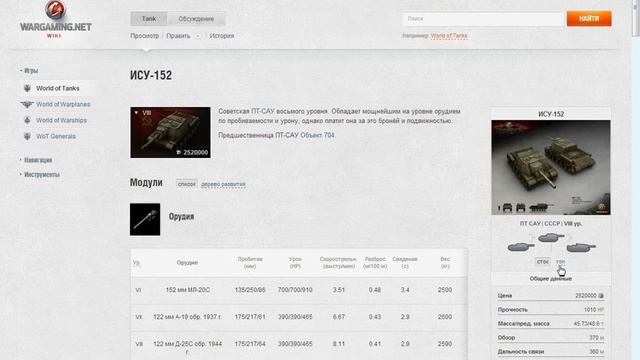Open World of Warplanes sidebar link
This screenshot has height=360, width=640.
click(63, 104)
